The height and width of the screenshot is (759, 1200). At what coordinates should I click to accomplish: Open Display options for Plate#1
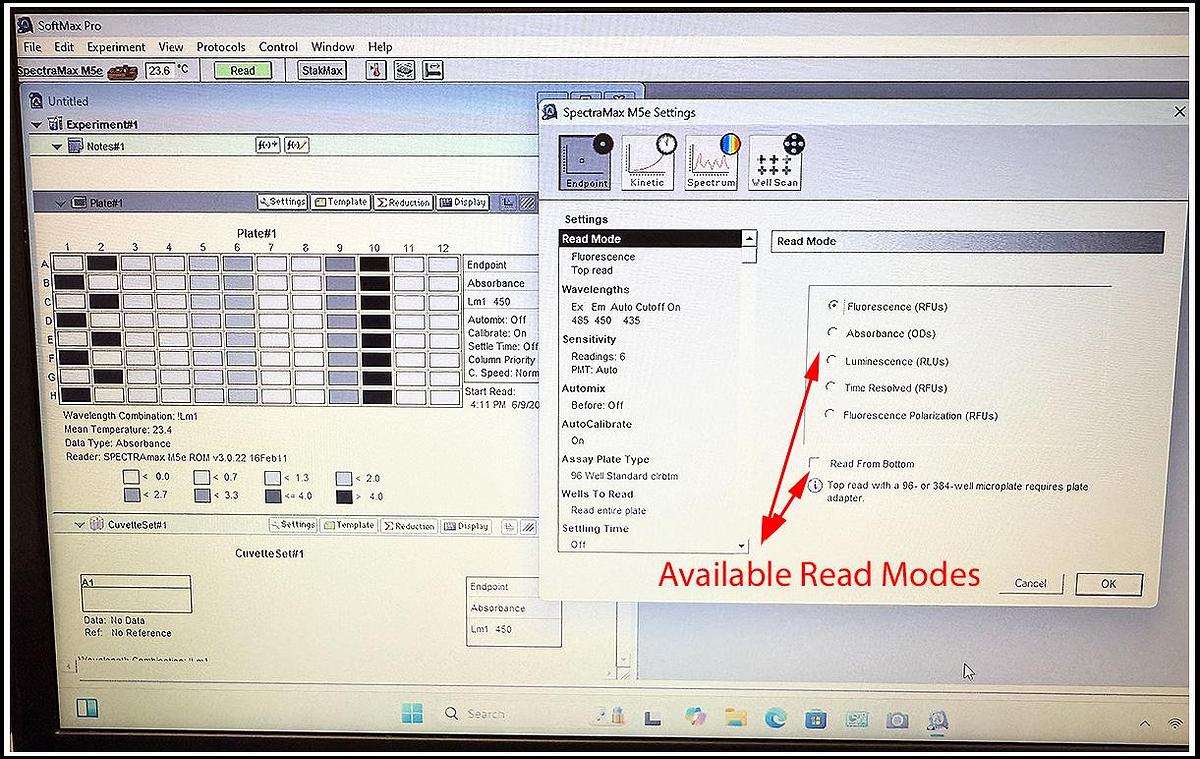(x=462, y=201)
